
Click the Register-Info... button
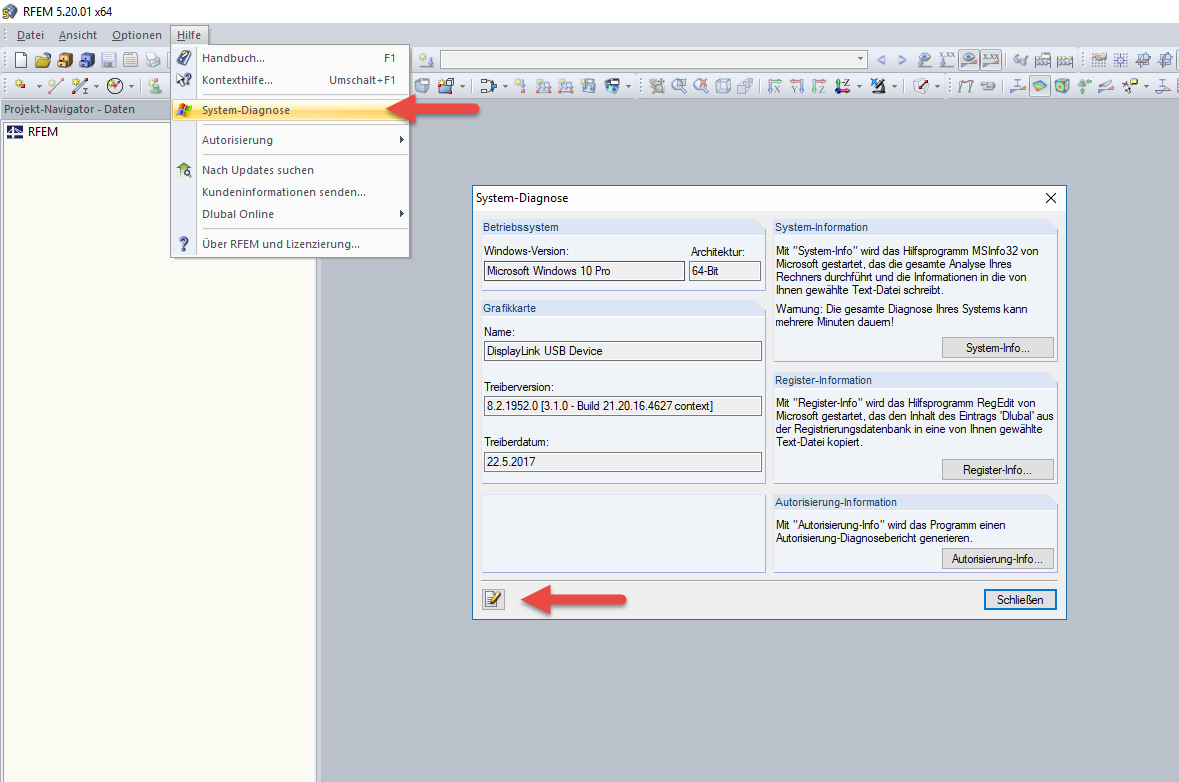pyautogui.click(x=998, y=469)
